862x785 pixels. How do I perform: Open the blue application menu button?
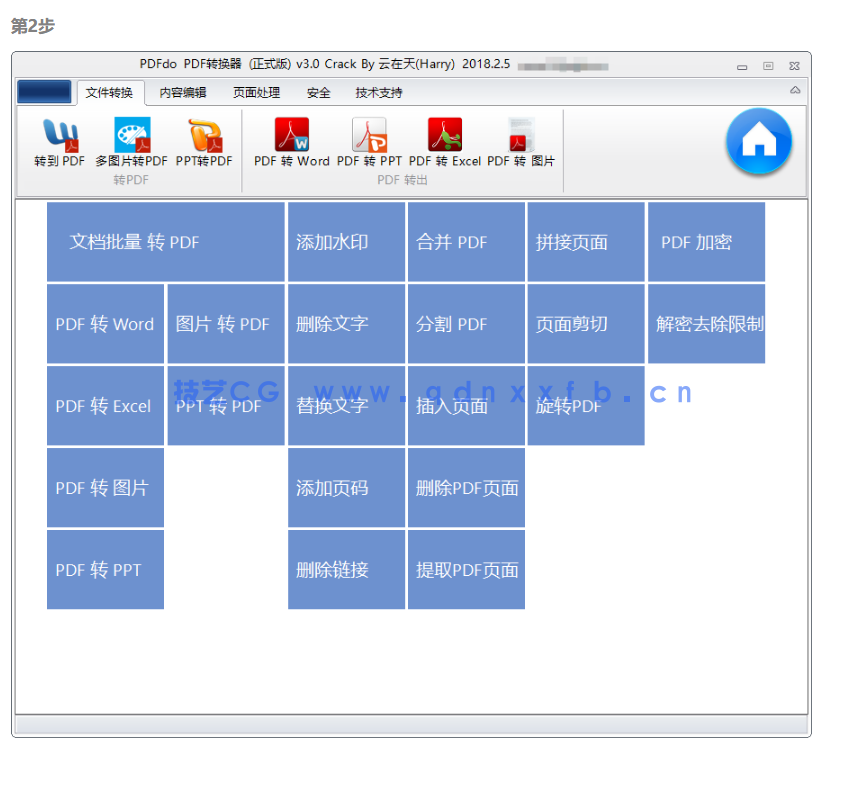tap(44, 91)
